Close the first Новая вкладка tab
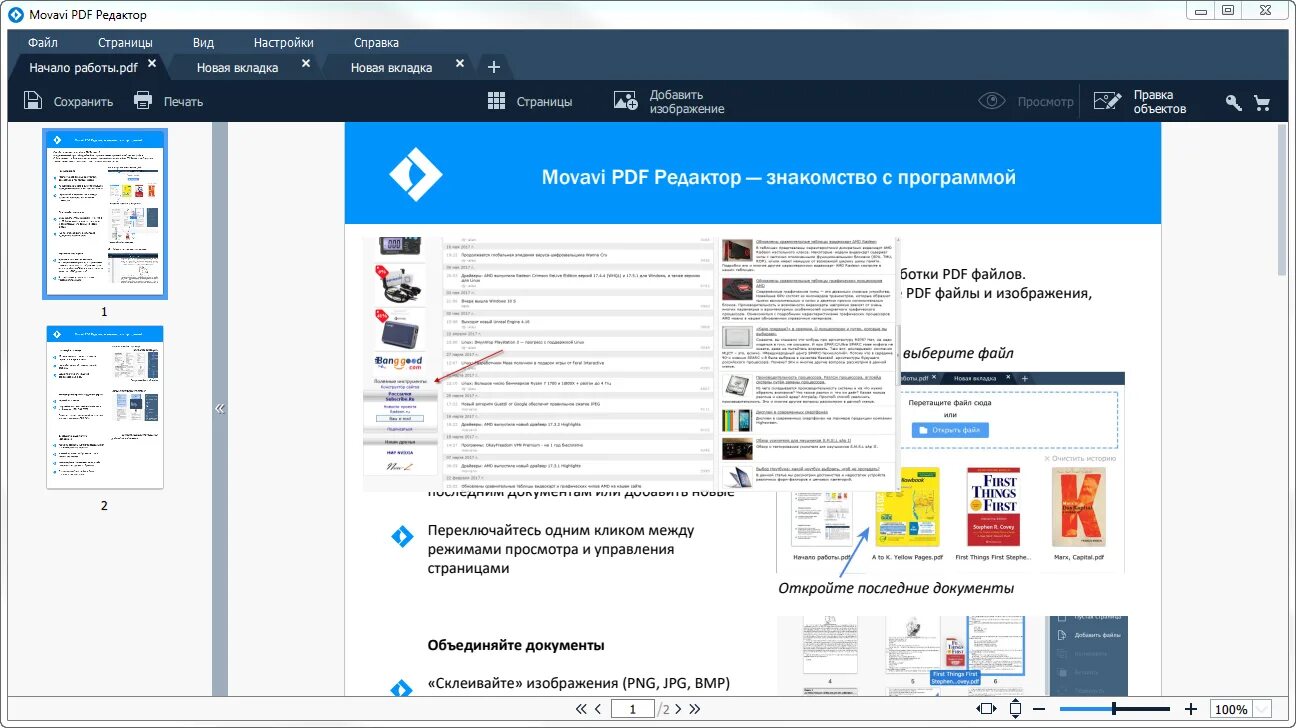The image size is (1296, 728). (x=306, y=63)
